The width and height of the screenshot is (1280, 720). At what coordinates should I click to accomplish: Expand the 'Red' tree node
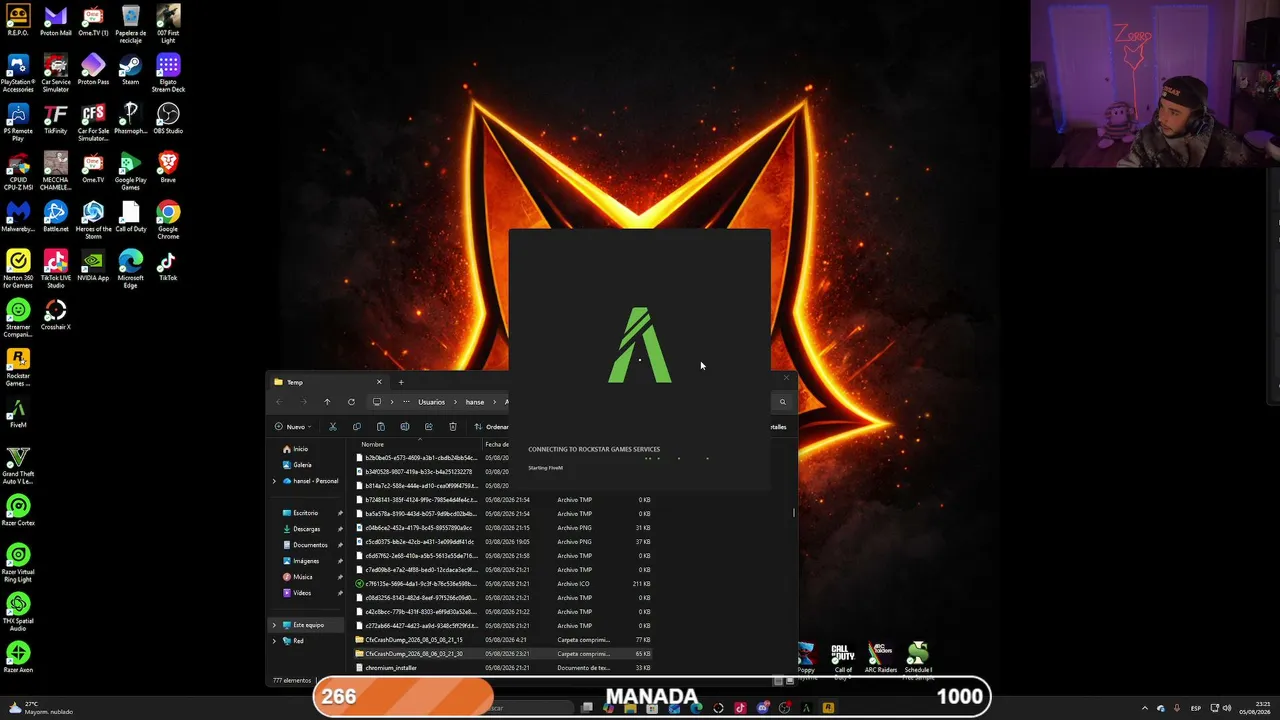pyautogui.click(x=274, y=641)
